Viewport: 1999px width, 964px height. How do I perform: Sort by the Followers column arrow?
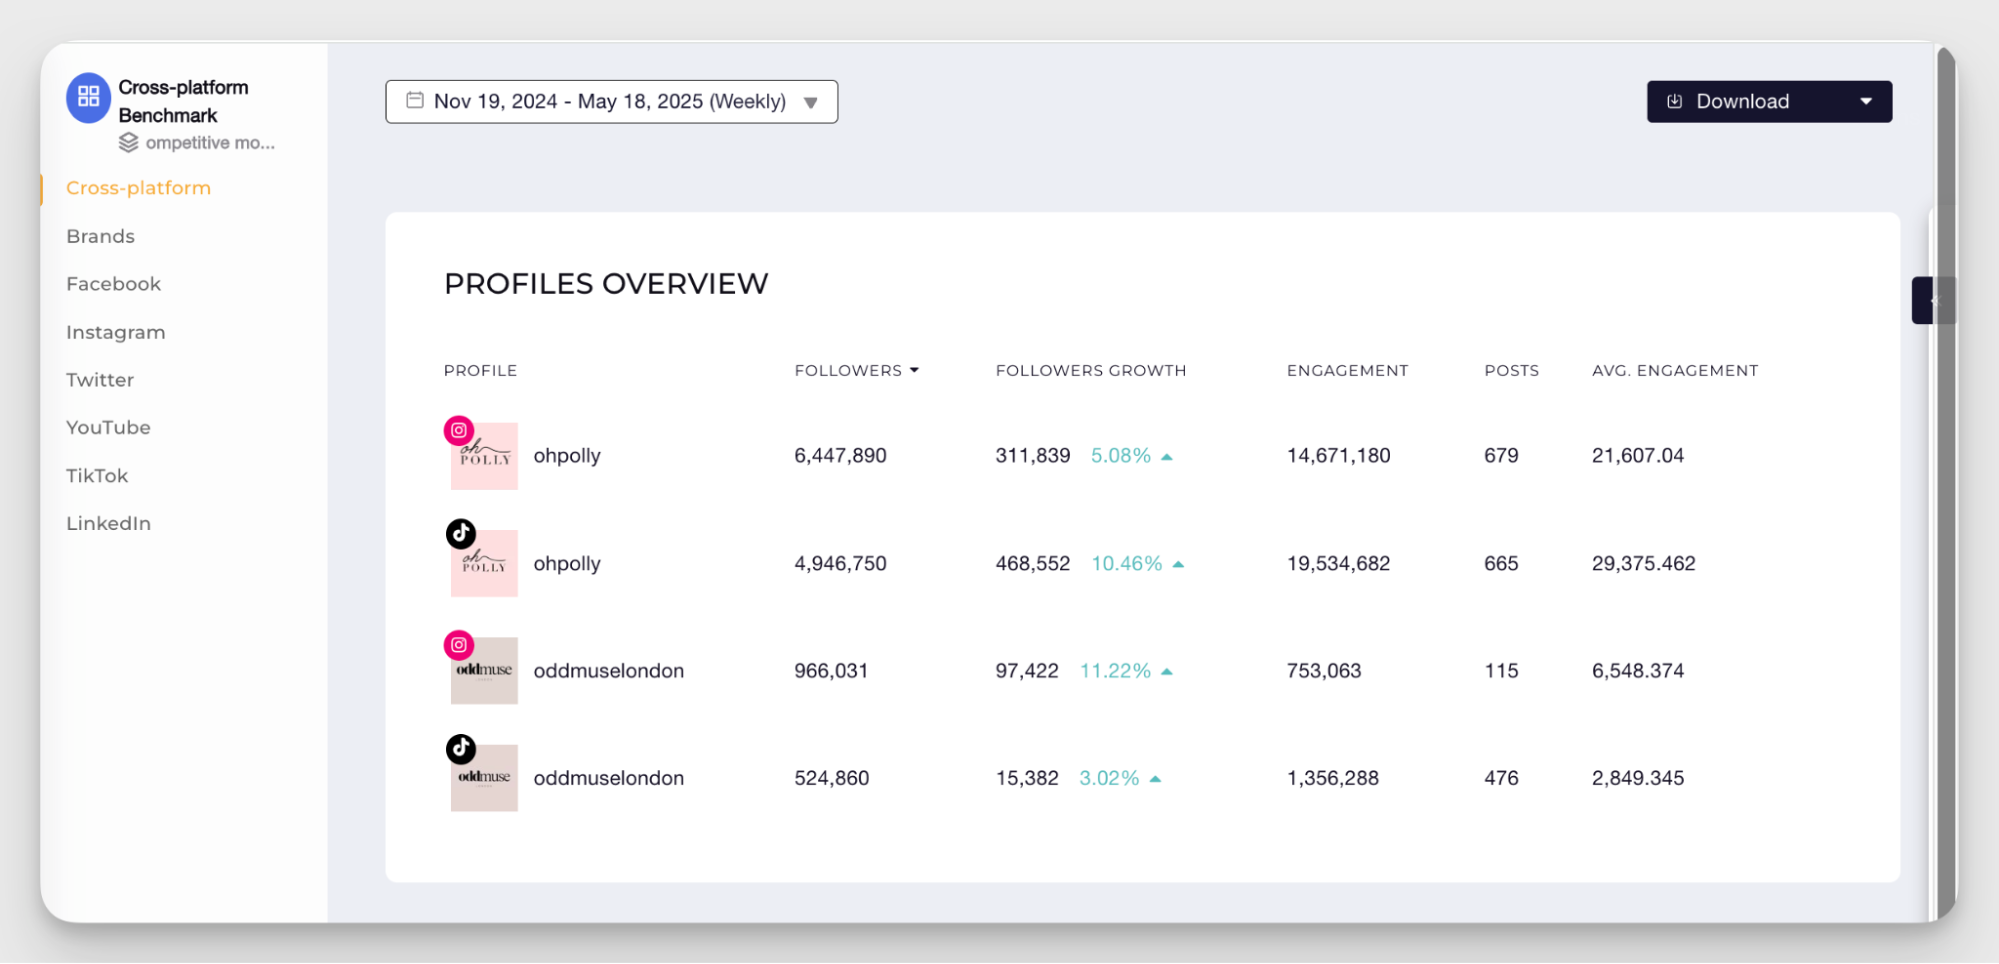[x=914, y=370]
